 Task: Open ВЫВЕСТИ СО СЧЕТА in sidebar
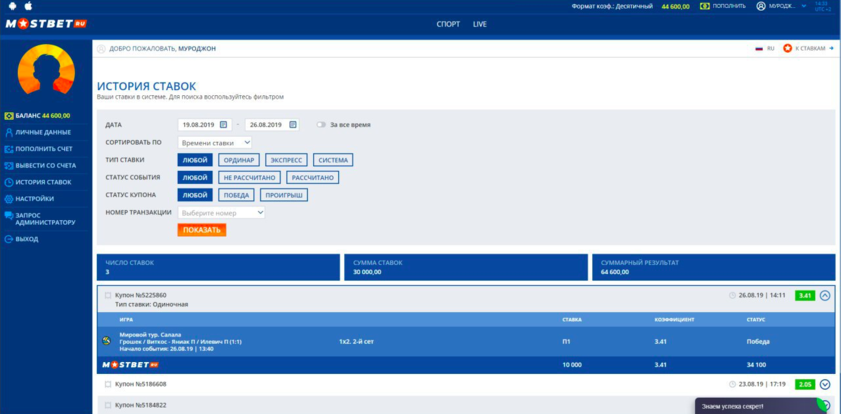(x=40, y=165)
